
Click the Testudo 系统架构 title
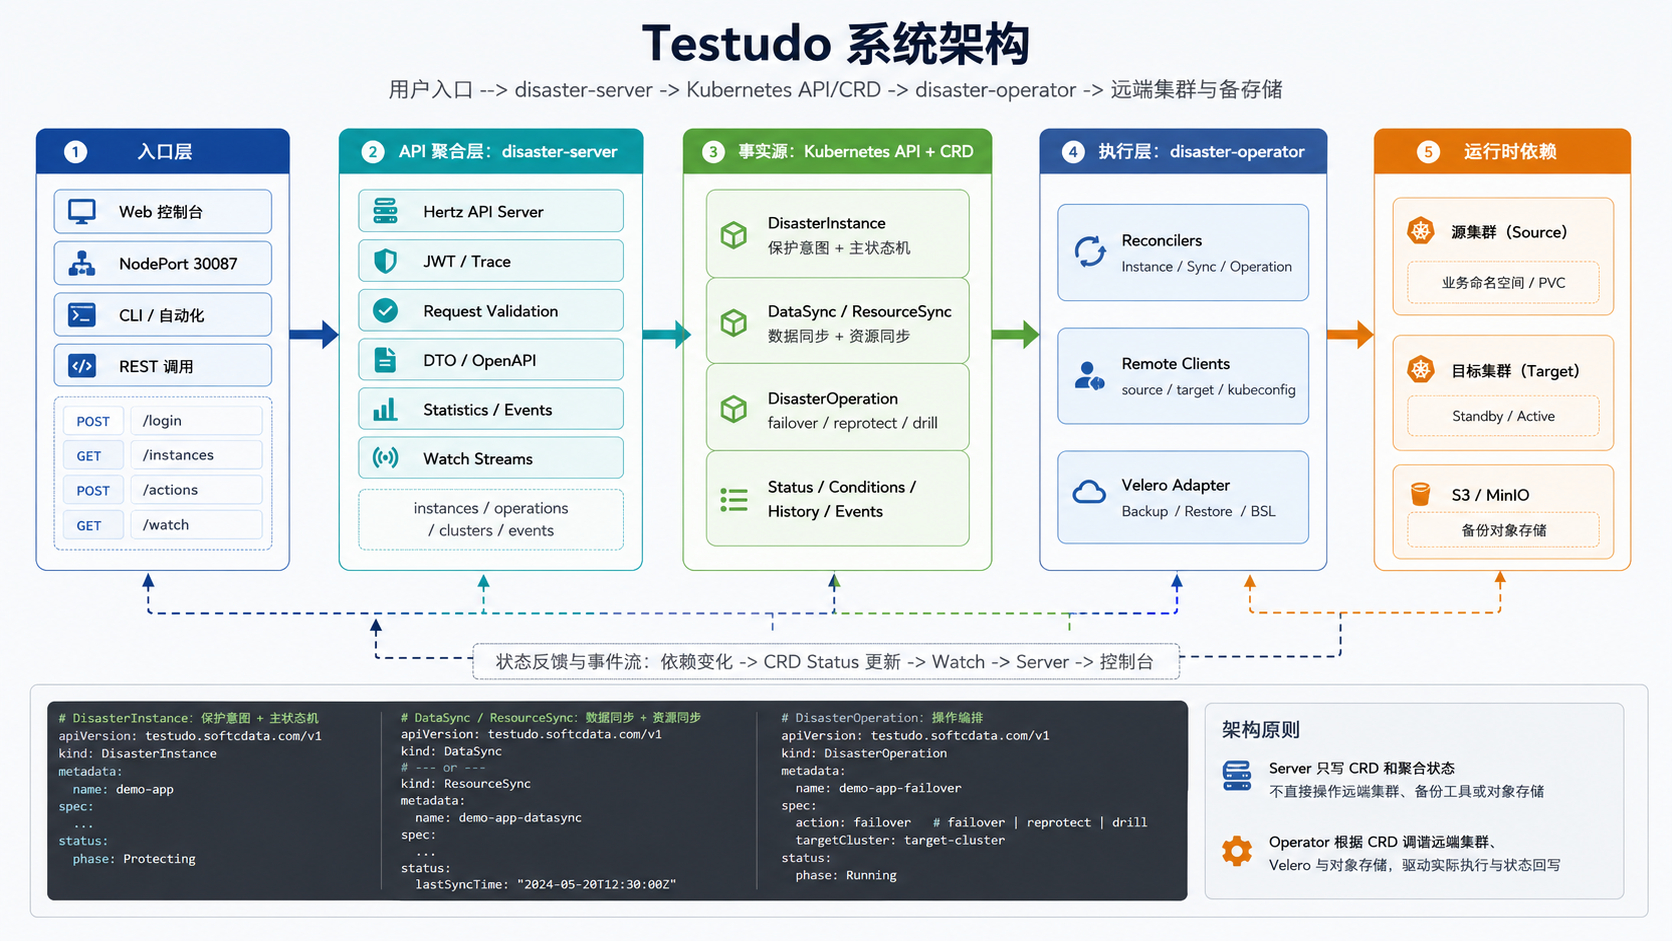(x=836, y=44)
